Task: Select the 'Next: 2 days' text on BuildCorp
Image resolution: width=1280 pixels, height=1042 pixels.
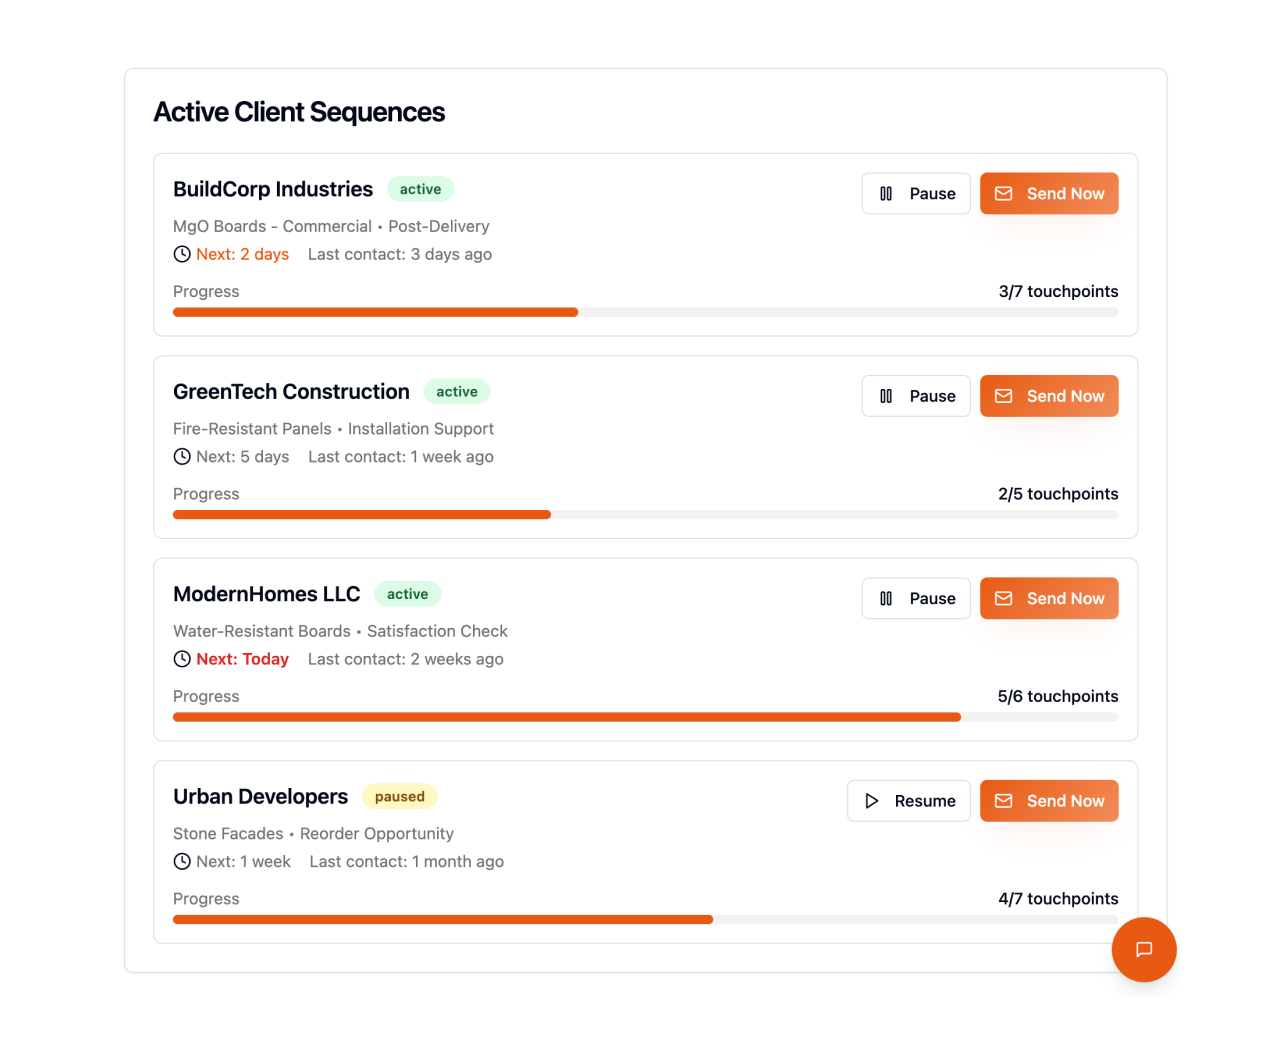Action: coord(242,254)
